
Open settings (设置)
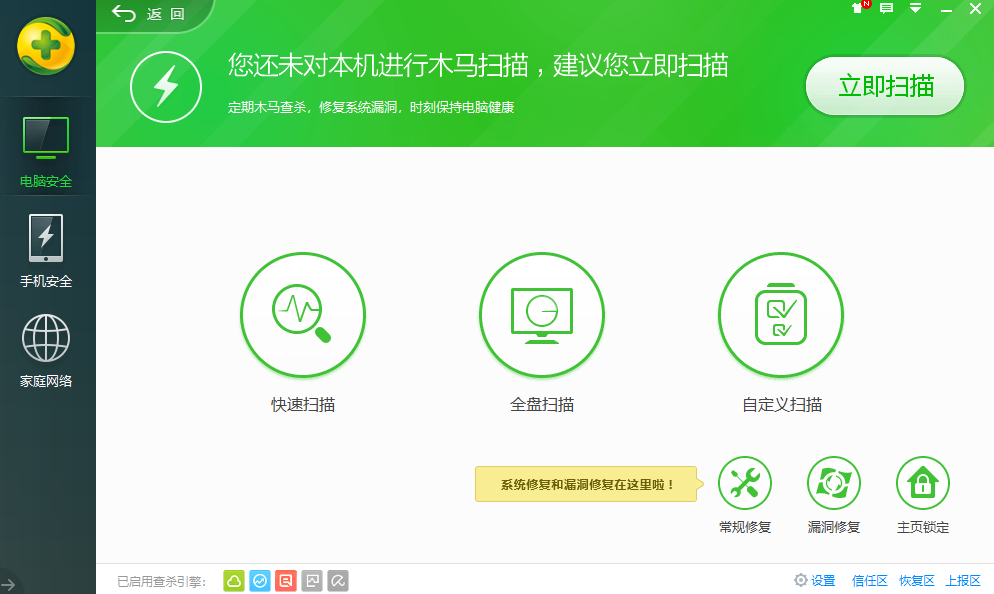[x=814, y=580]
